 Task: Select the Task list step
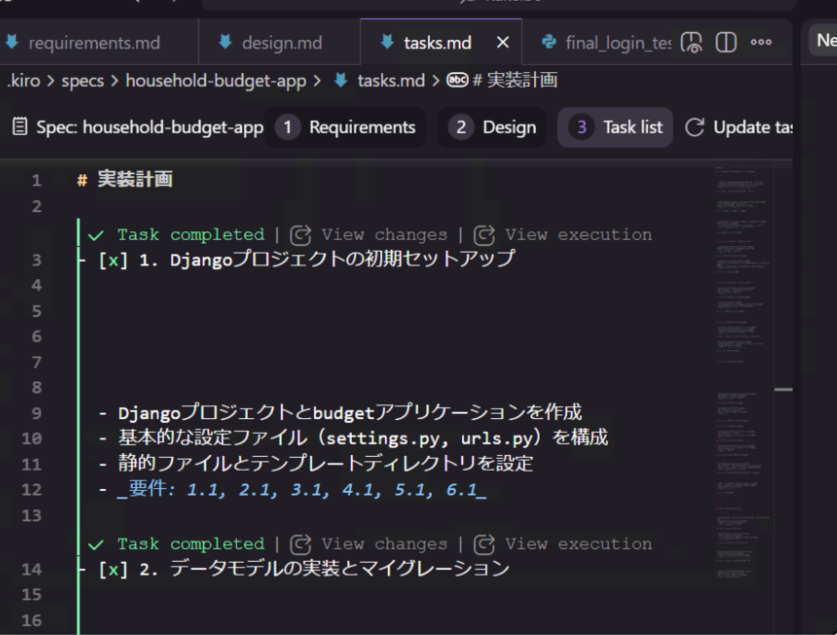tap(615, 128)
